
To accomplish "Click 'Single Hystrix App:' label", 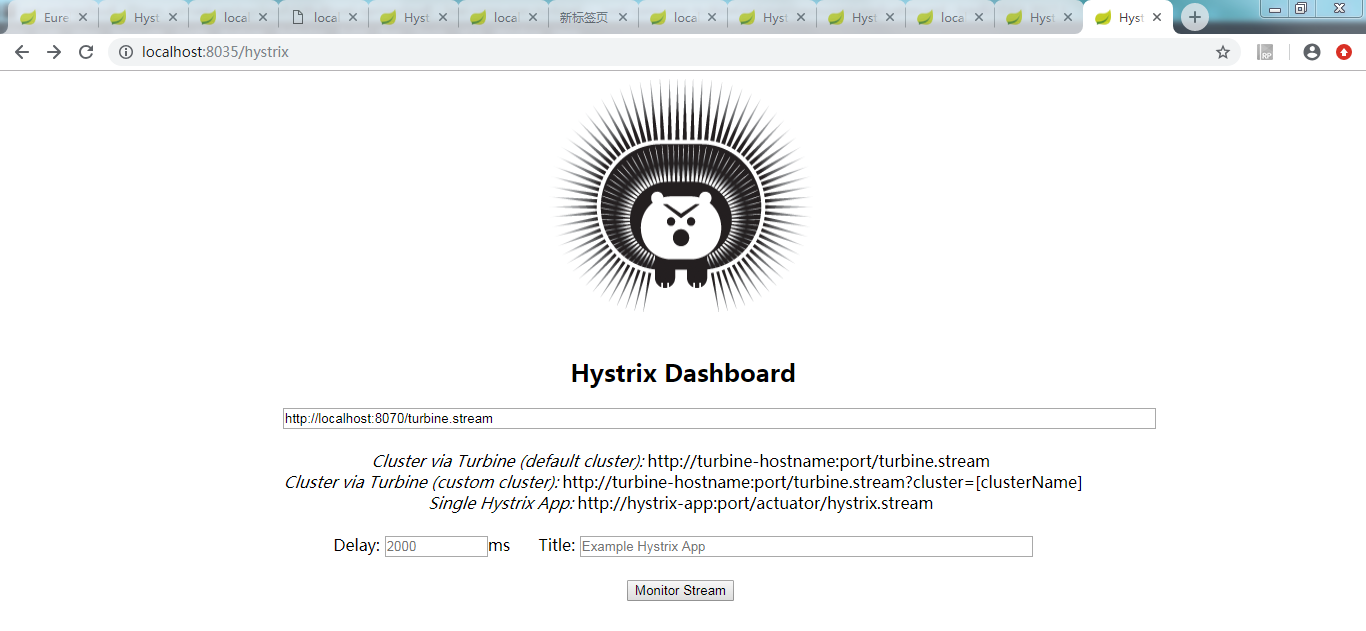I will (501, 504).
